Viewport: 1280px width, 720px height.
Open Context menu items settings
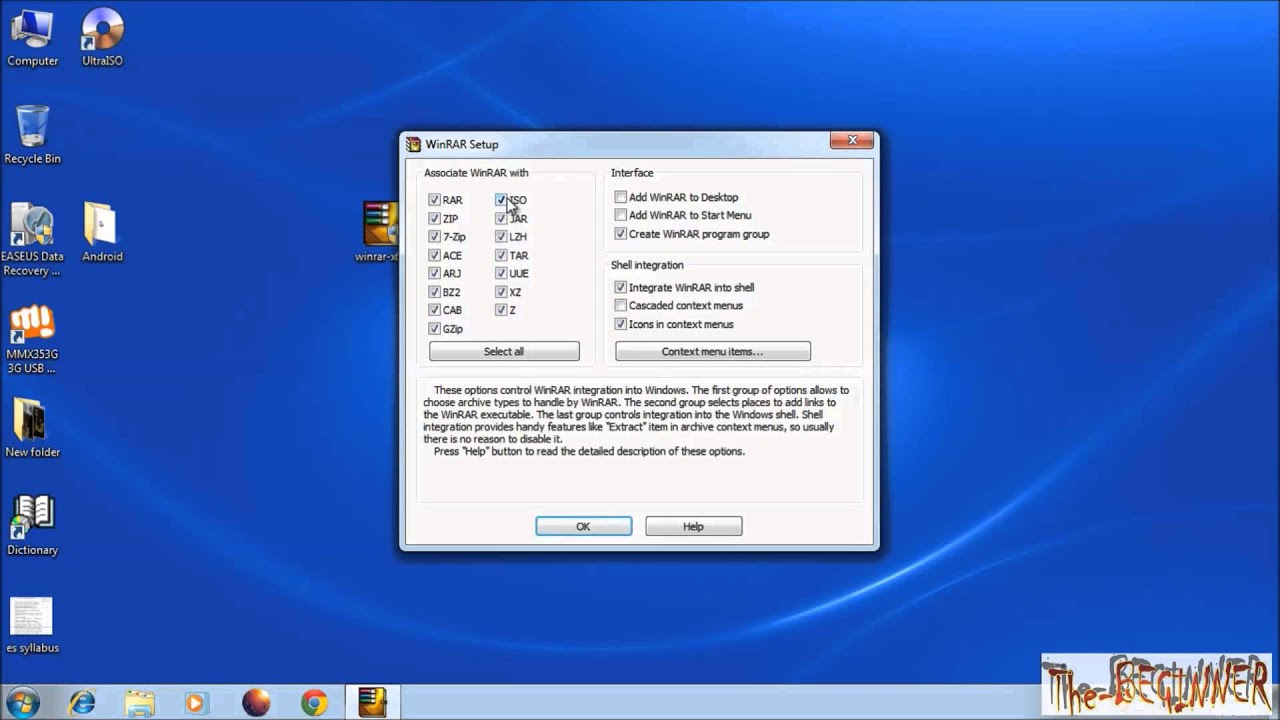tap(713, 351)
